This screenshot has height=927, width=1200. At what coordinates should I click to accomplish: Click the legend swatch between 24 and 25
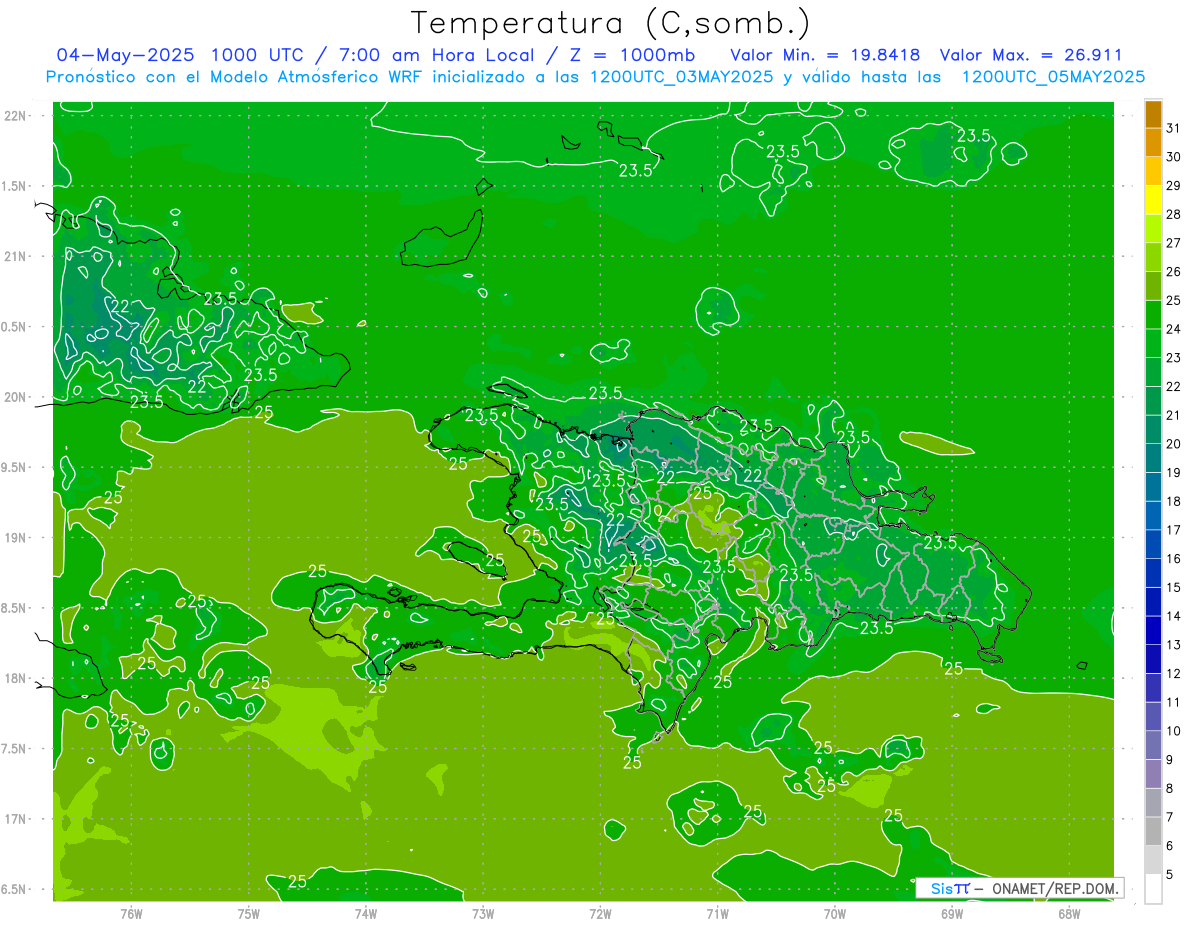pos(1153,315)
